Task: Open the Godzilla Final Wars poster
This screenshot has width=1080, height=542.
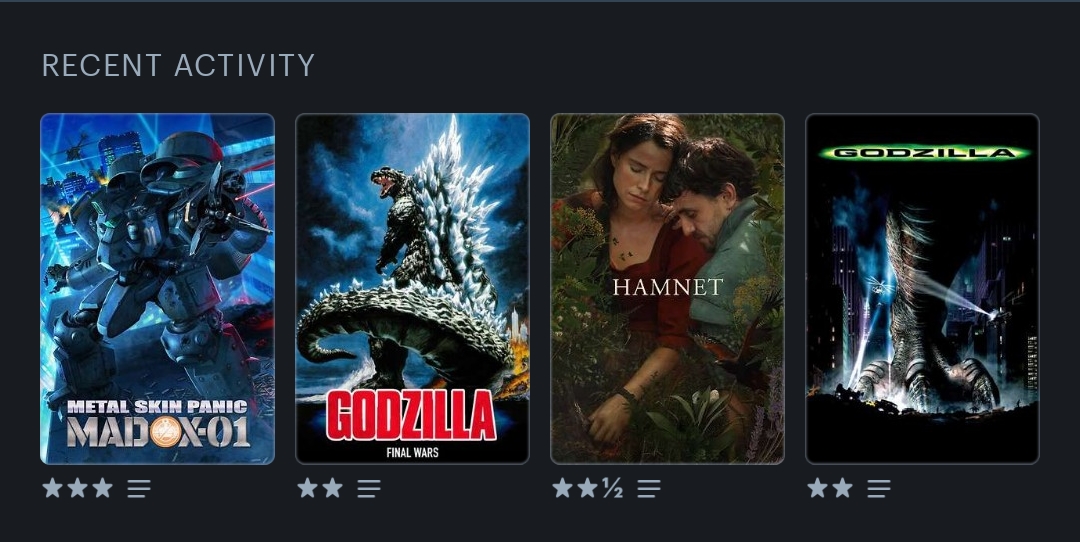Action: 413,289
